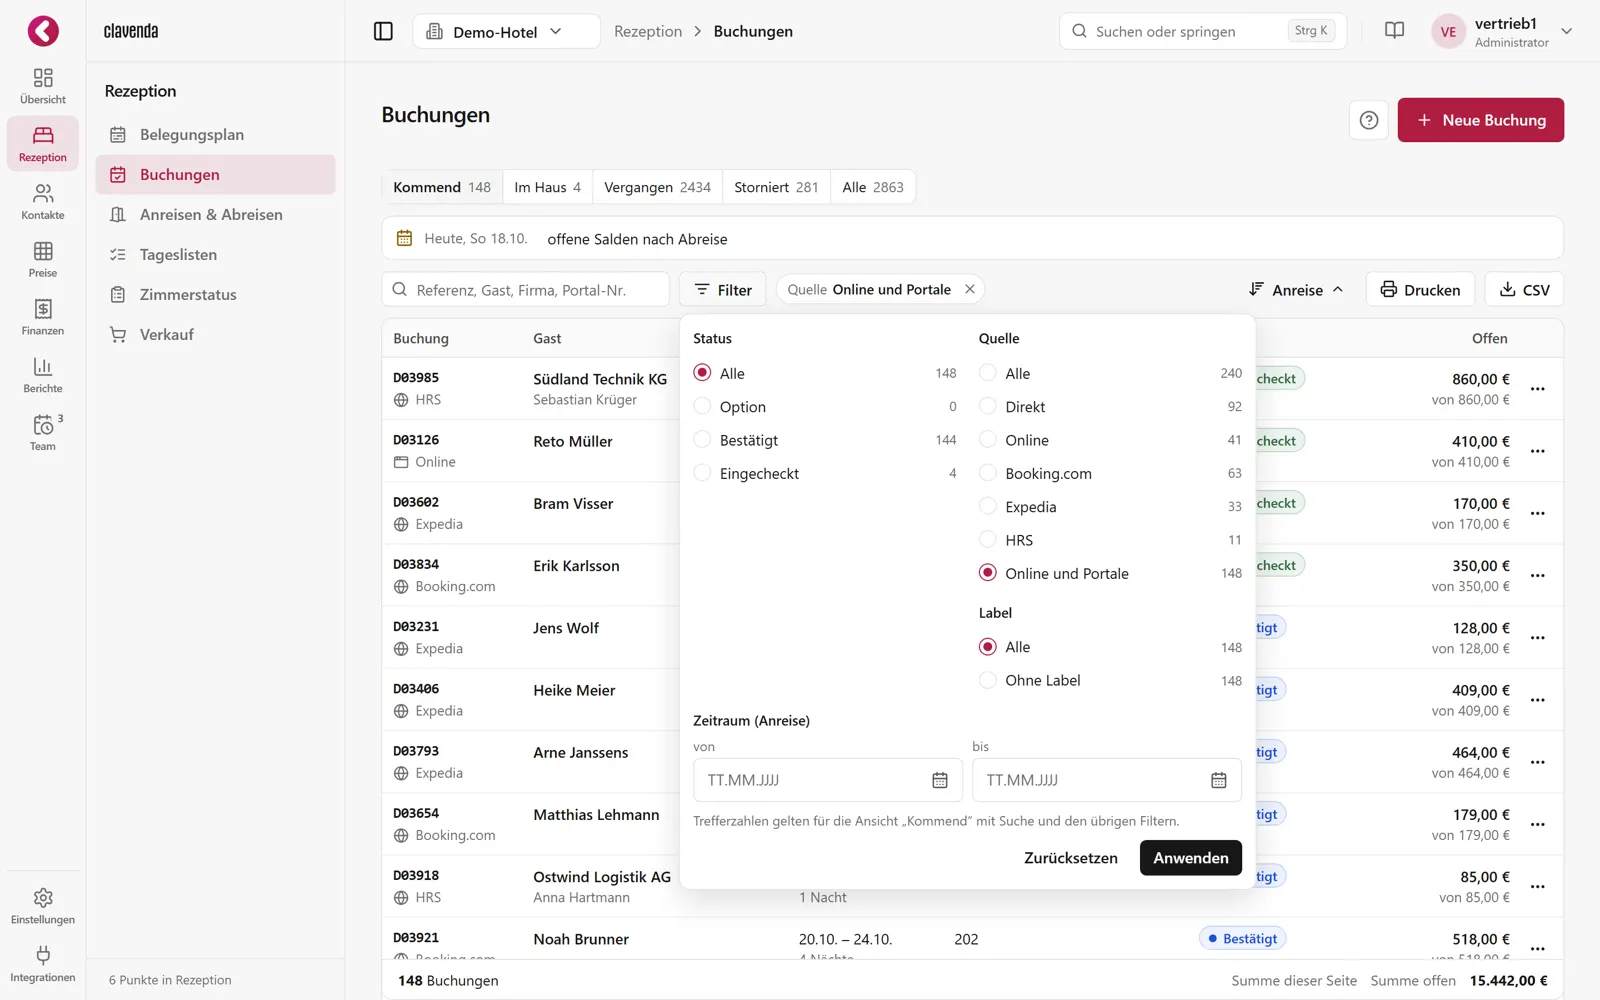Create a Neue Buchung
Image resolution: width=1600 pixels, height=1000 pixels.
pyautogui.click(x=1481, y=120)
